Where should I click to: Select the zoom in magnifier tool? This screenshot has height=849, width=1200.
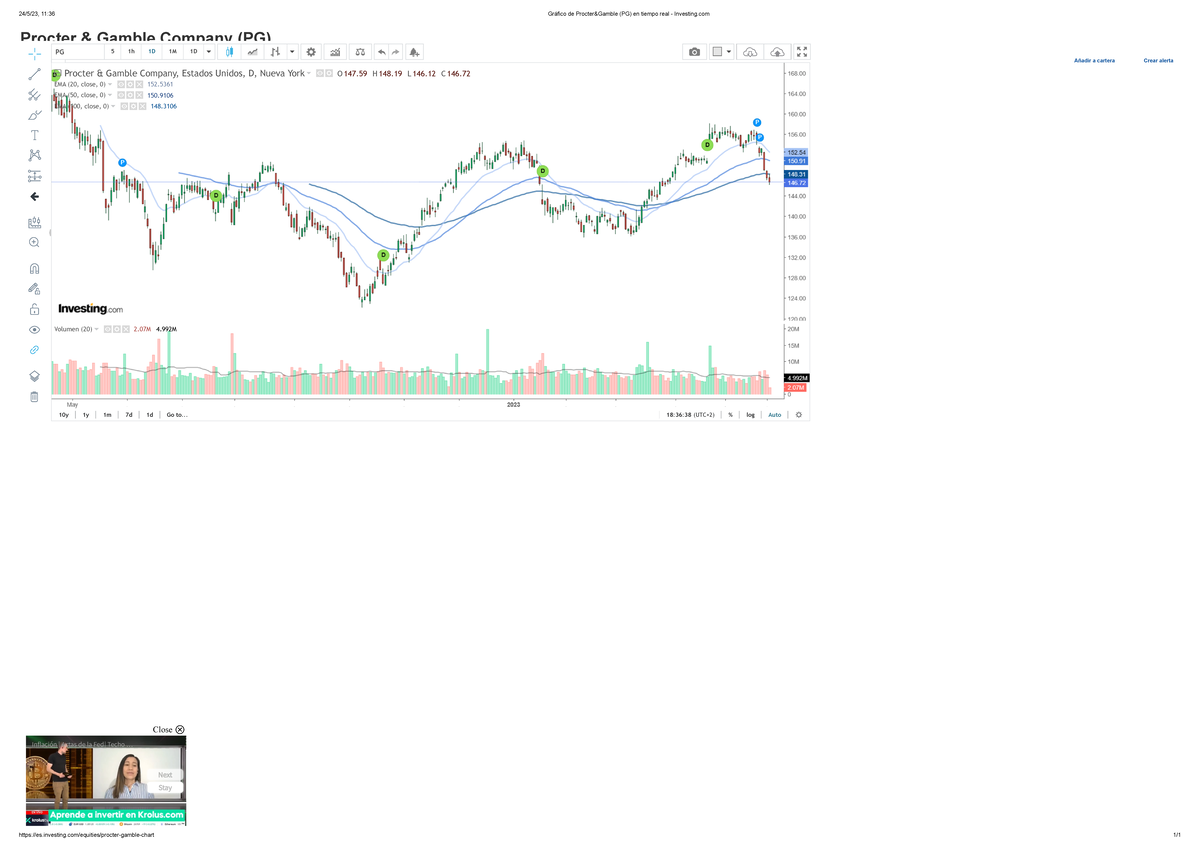coord(34,242)
